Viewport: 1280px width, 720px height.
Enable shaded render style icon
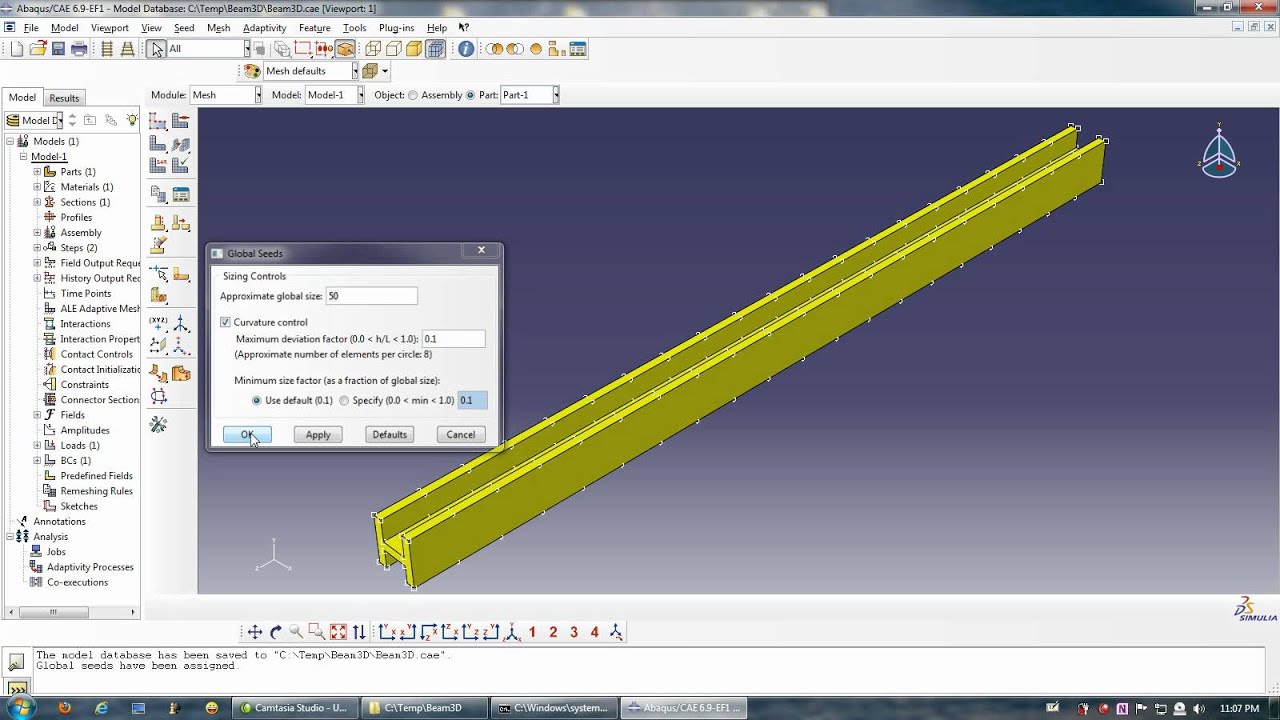click(x=414, y=49)
